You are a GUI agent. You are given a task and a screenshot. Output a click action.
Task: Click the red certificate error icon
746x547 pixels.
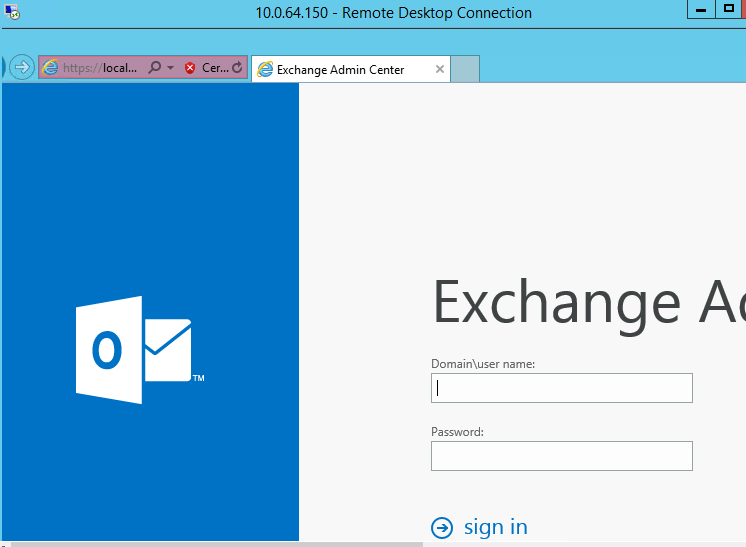[x=190, y=68]
